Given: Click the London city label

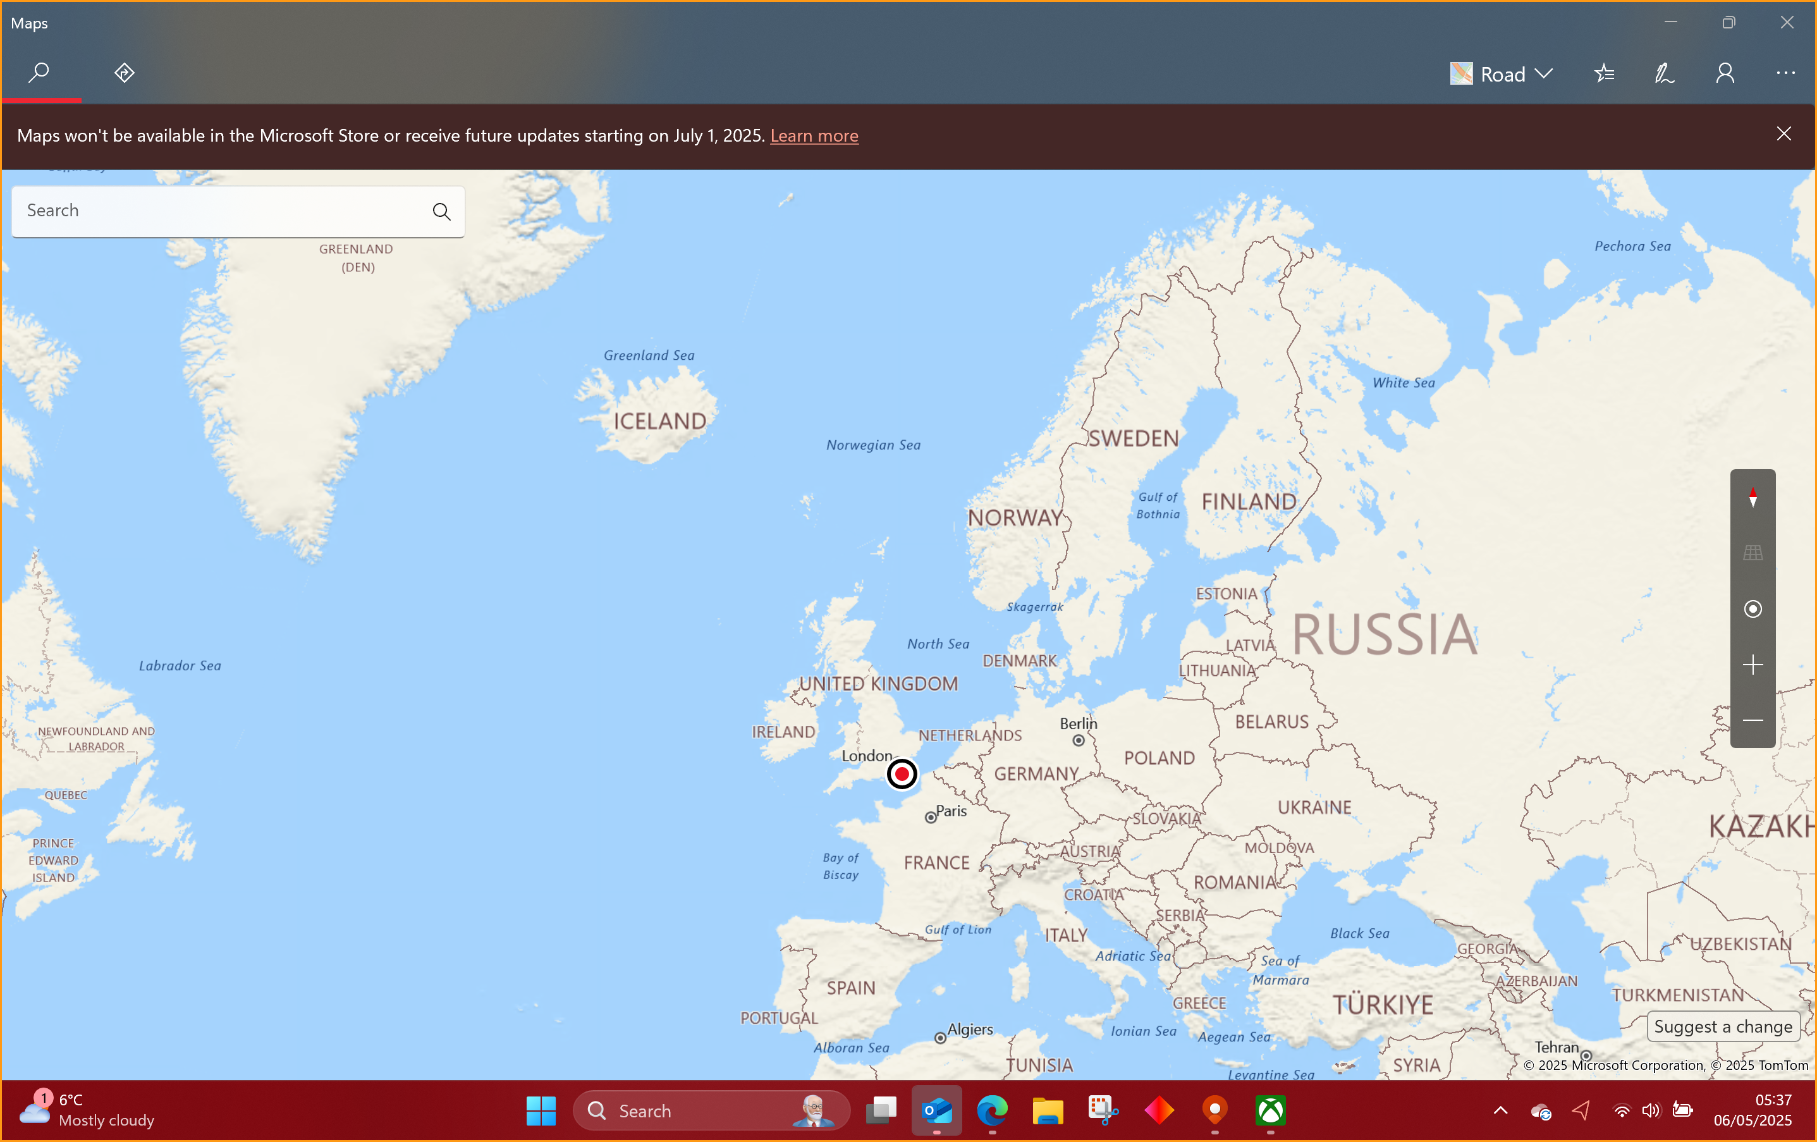Looking at the screenshot, I should pos(866,756).
